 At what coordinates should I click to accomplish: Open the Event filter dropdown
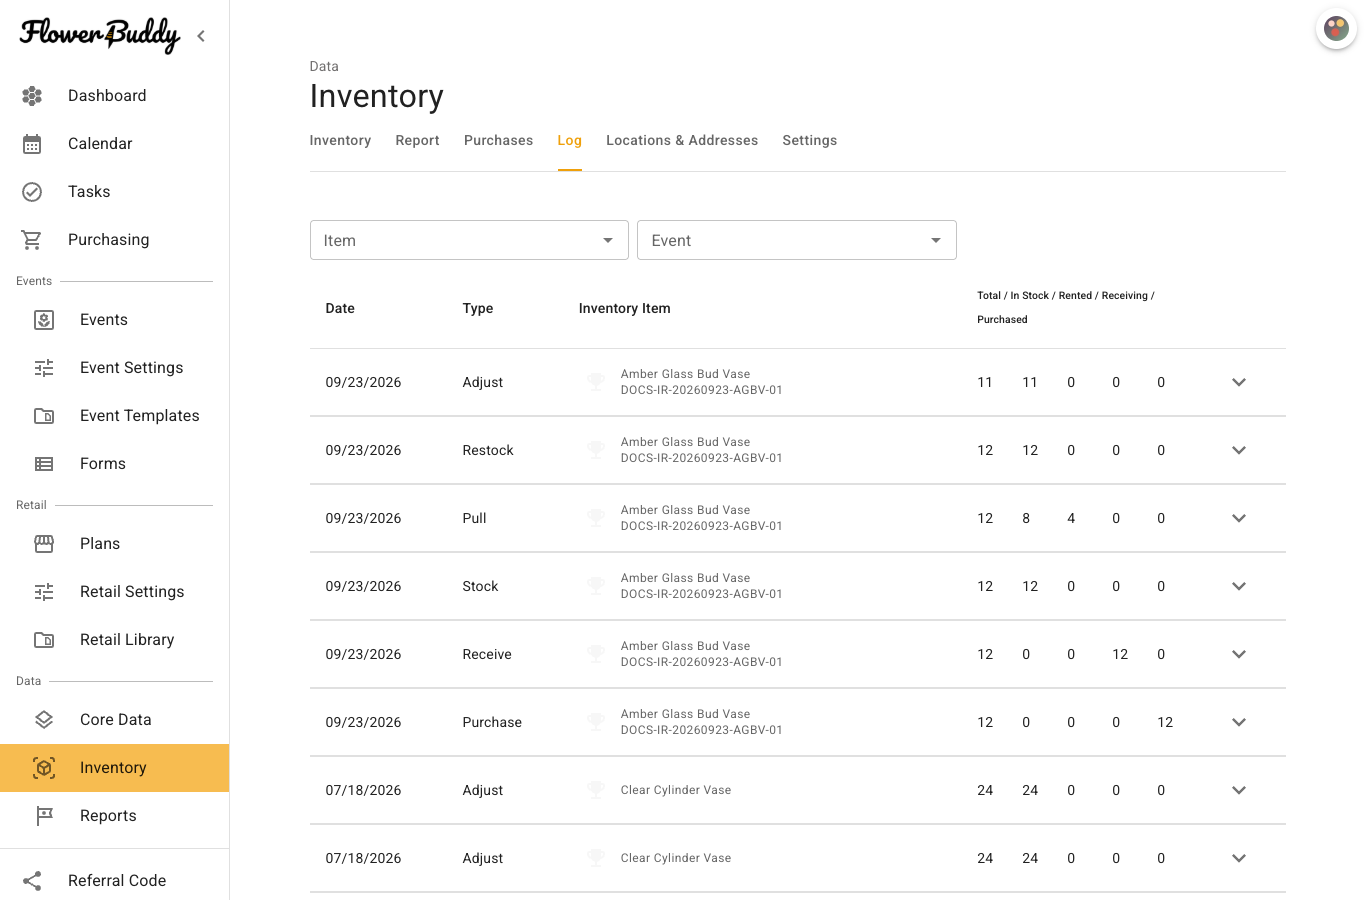tap(797, 240)
